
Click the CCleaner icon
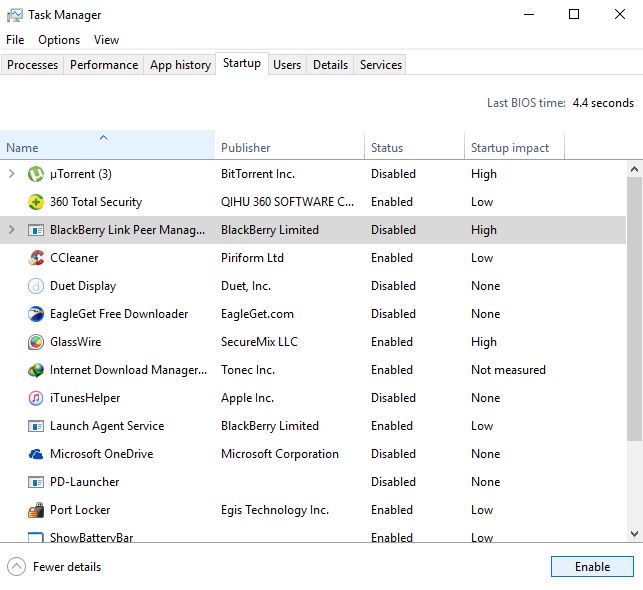pyautogui.click(x=36, y=258)
